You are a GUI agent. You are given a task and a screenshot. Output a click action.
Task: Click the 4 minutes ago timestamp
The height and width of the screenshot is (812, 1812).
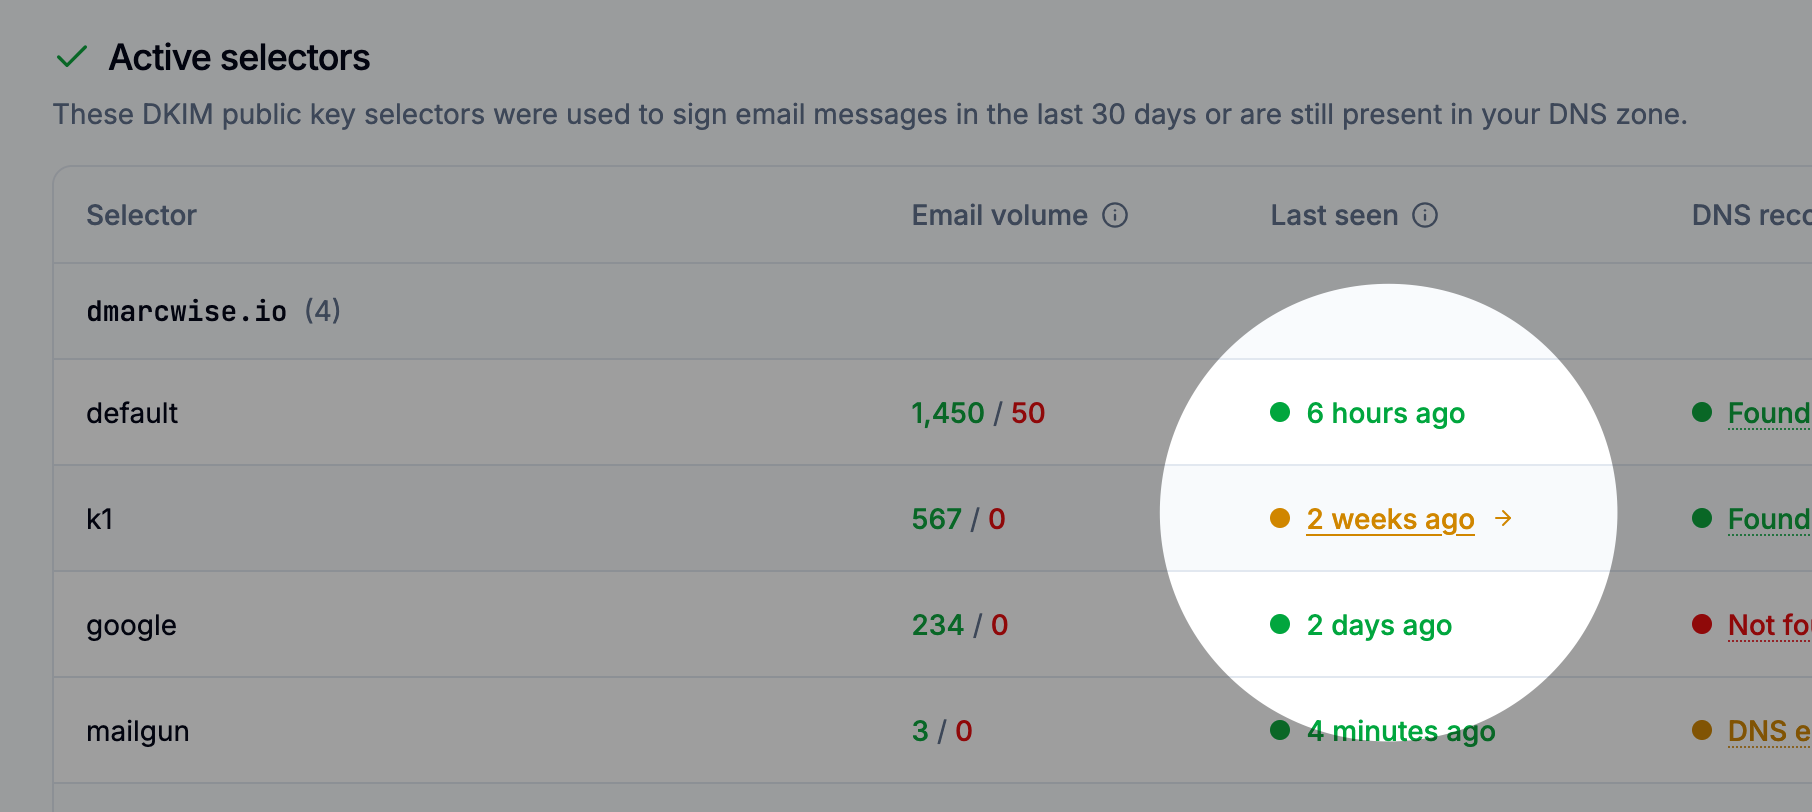tap(1400, 731)
